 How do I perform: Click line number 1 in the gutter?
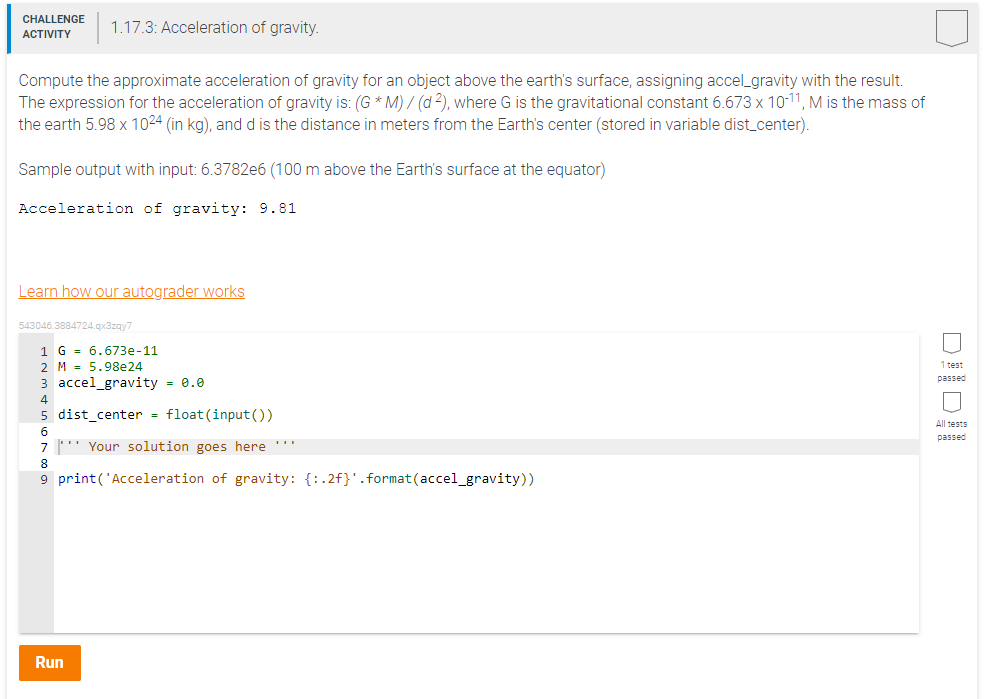[x=43, y=350]
